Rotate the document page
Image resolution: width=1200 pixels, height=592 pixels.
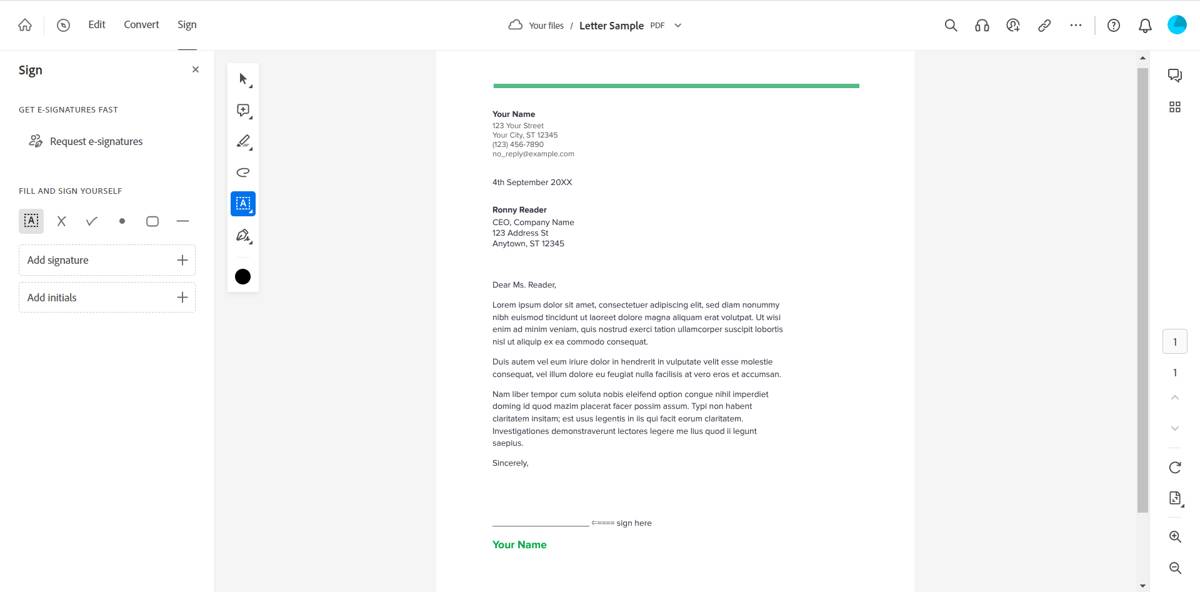click(1175, 467)
